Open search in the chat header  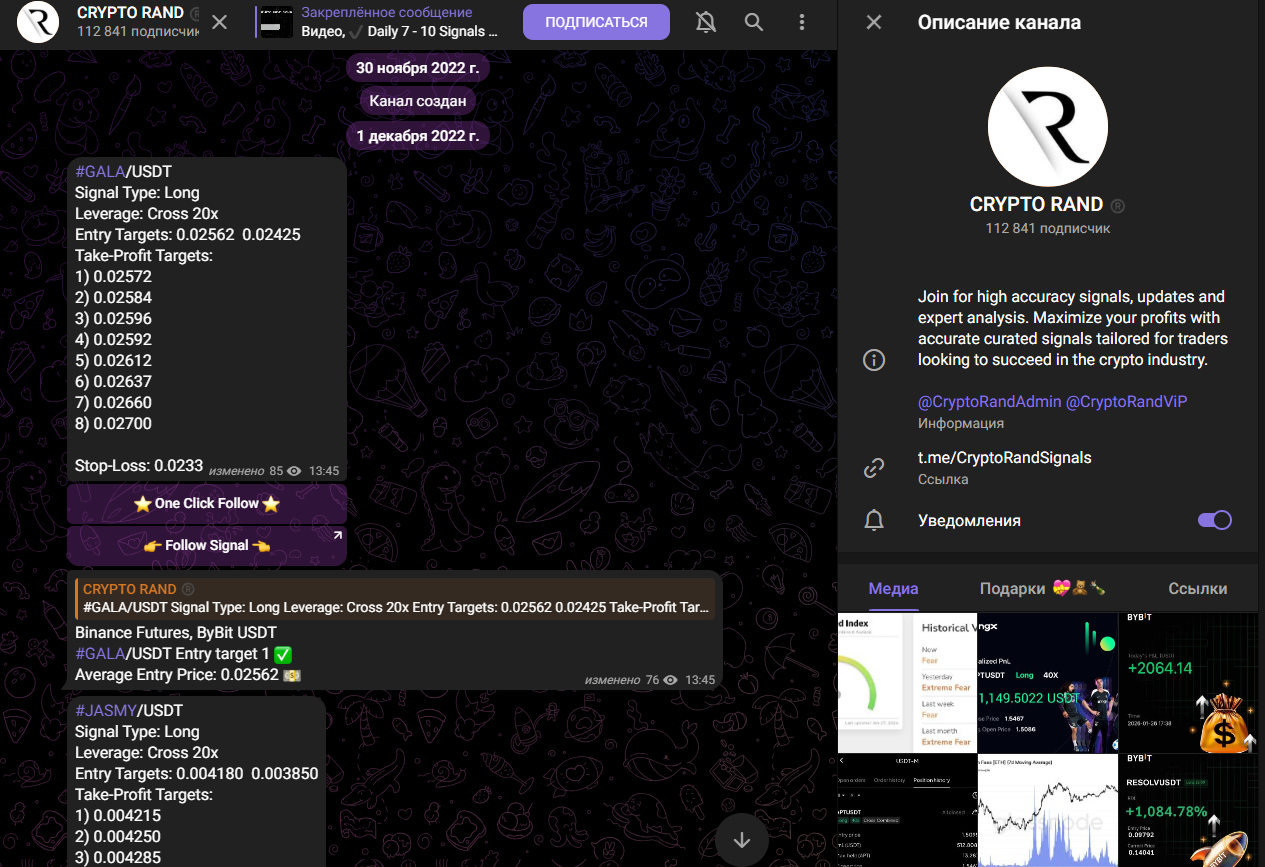pos(754,22)
